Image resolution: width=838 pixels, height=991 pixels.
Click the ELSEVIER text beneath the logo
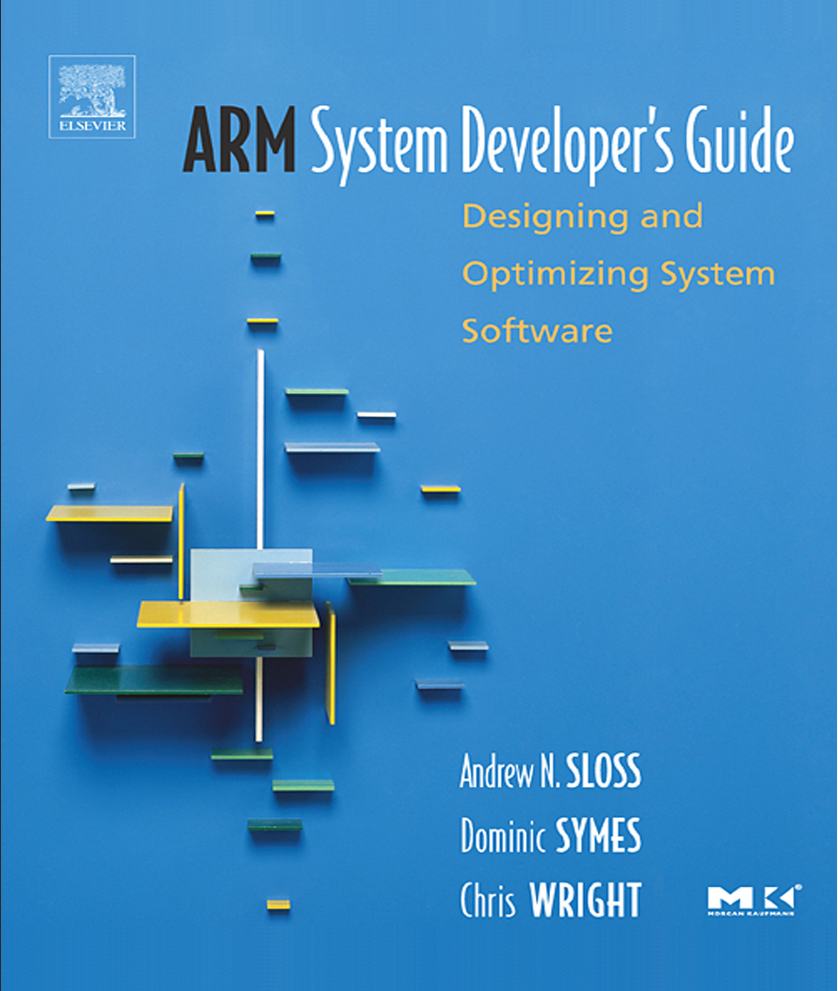[x=90, y=128]
